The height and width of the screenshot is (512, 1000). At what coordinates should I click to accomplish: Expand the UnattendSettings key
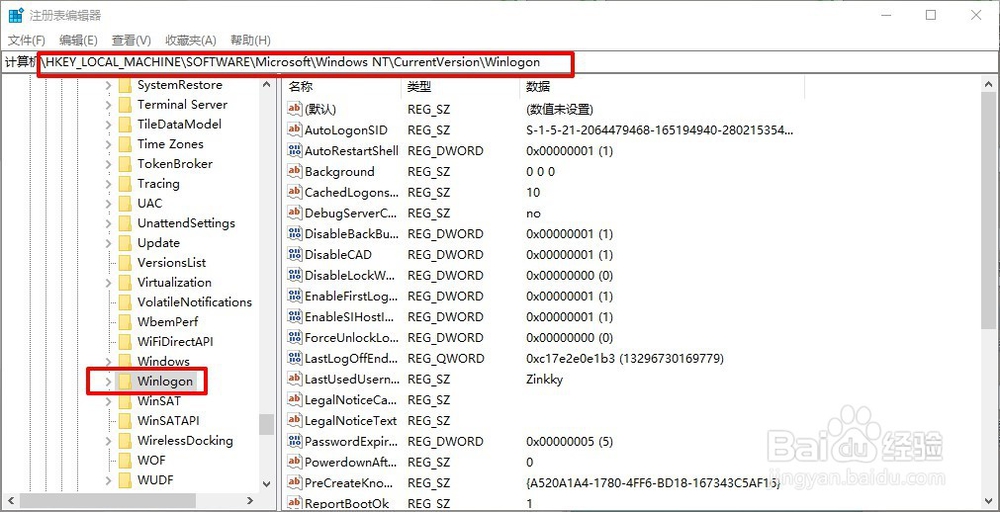pyautogui.click(x=108, y=223)
